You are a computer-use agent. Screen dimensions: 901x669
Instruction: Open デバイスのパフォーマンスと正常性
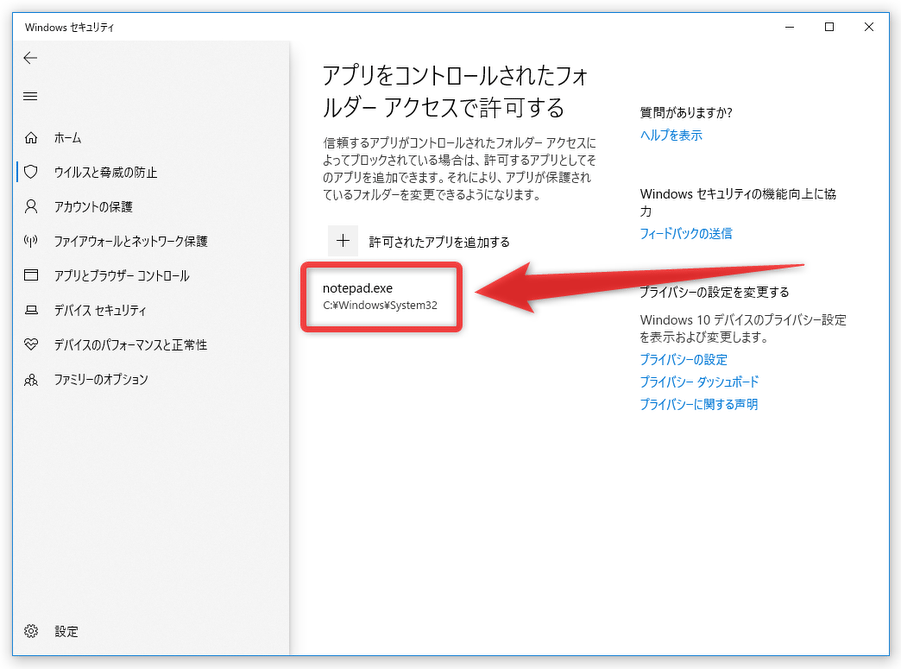pyautogui.click(x=130, y=345)
